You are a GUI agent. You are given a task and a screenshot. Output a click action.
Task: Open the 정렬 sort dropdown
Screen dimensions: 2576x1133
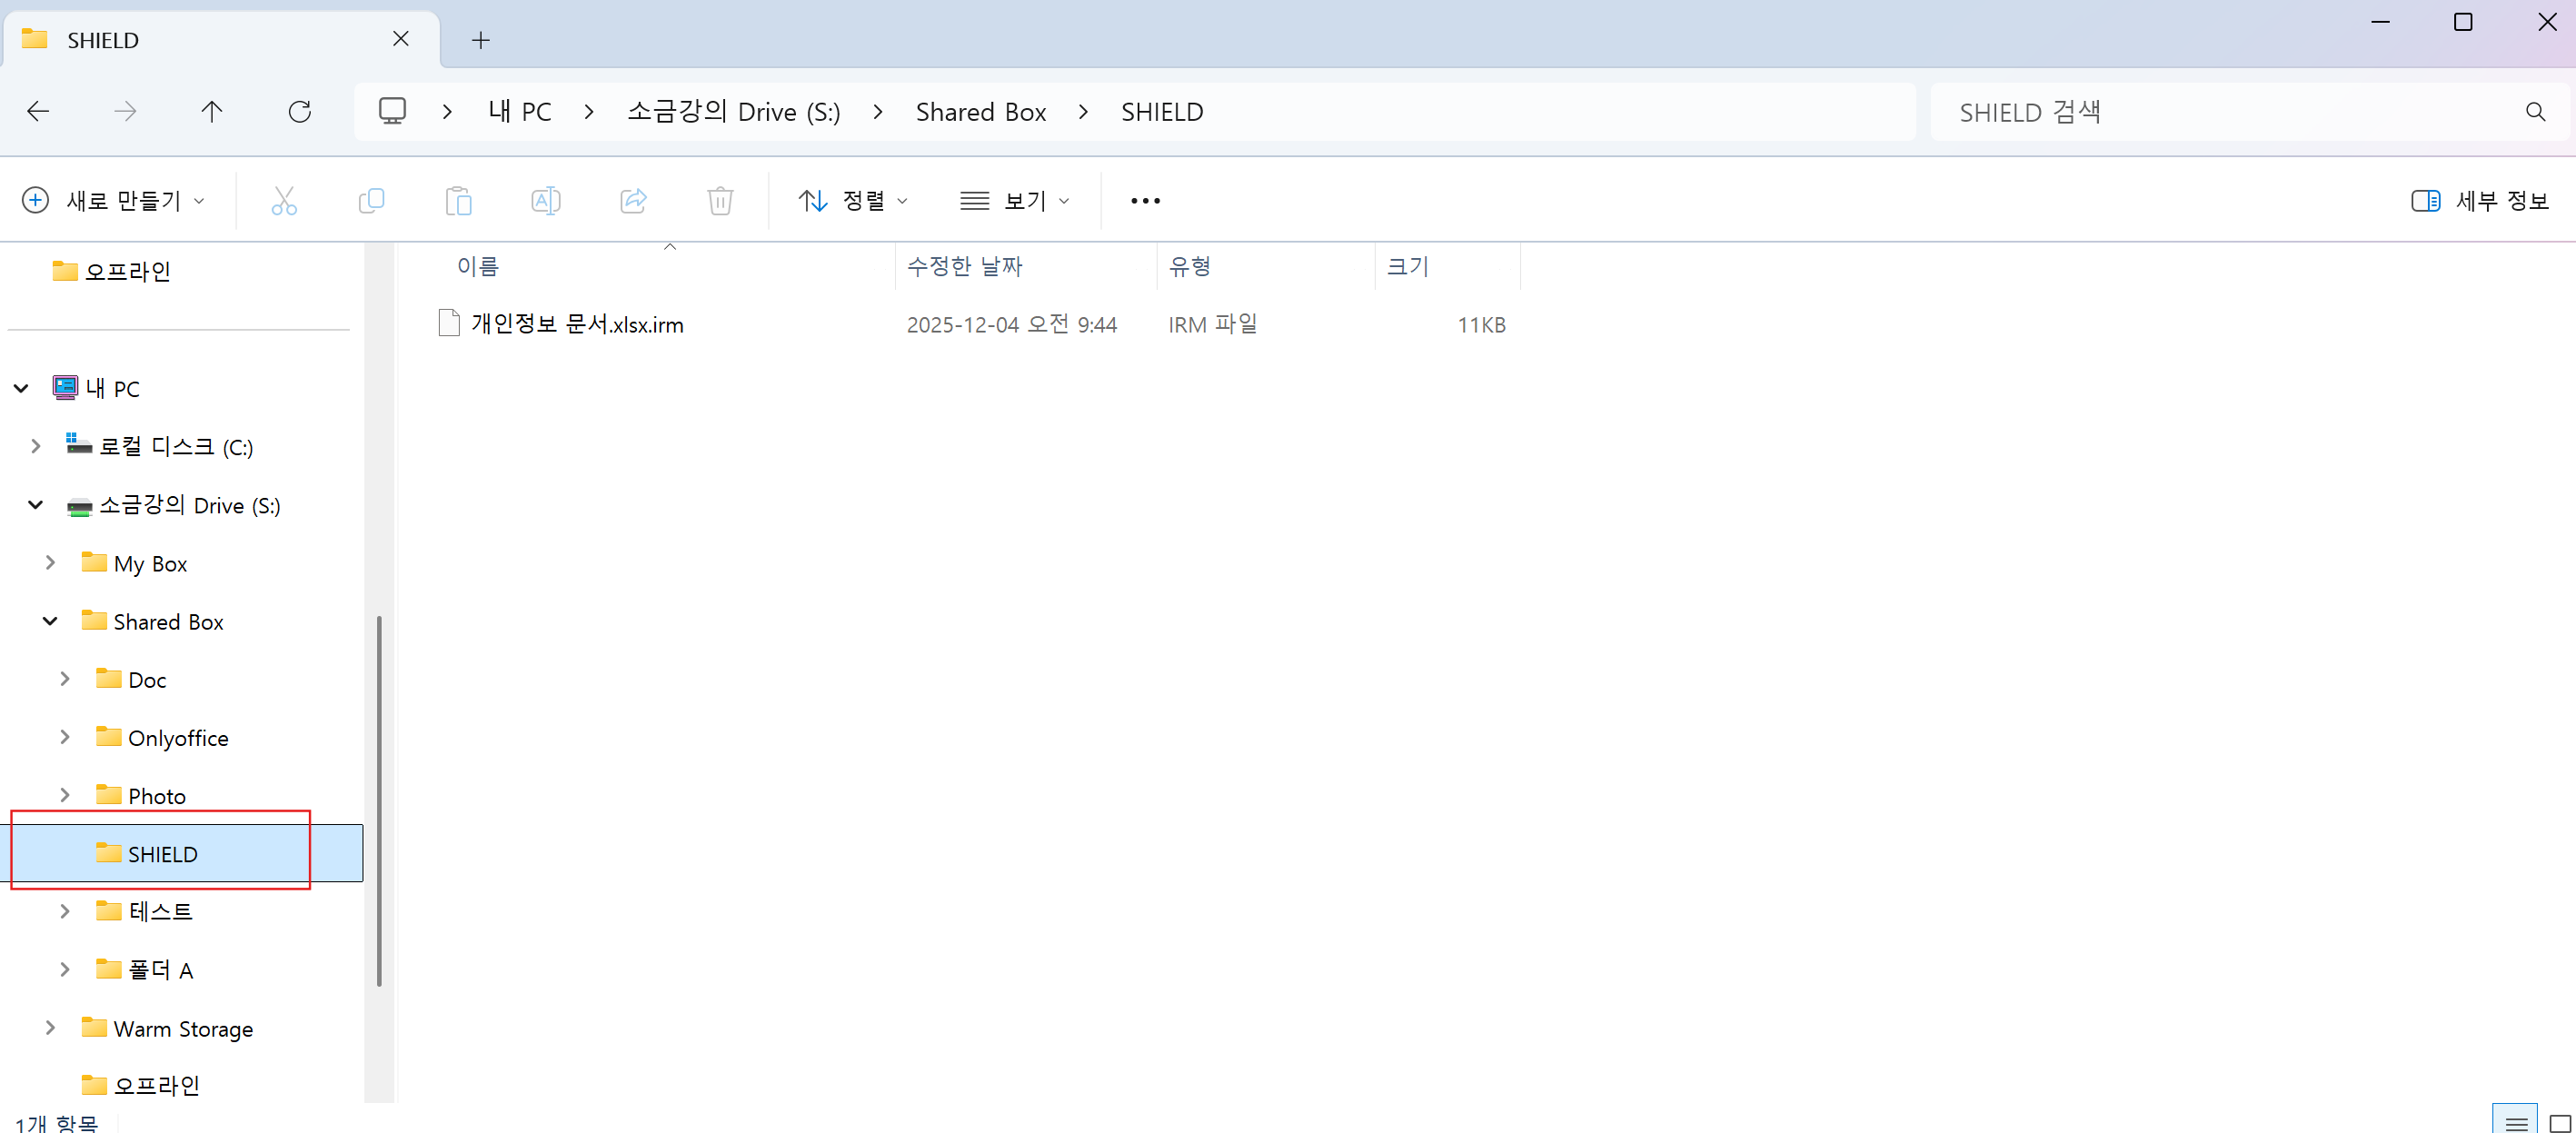pyautogui.click(x=853, y=201)
